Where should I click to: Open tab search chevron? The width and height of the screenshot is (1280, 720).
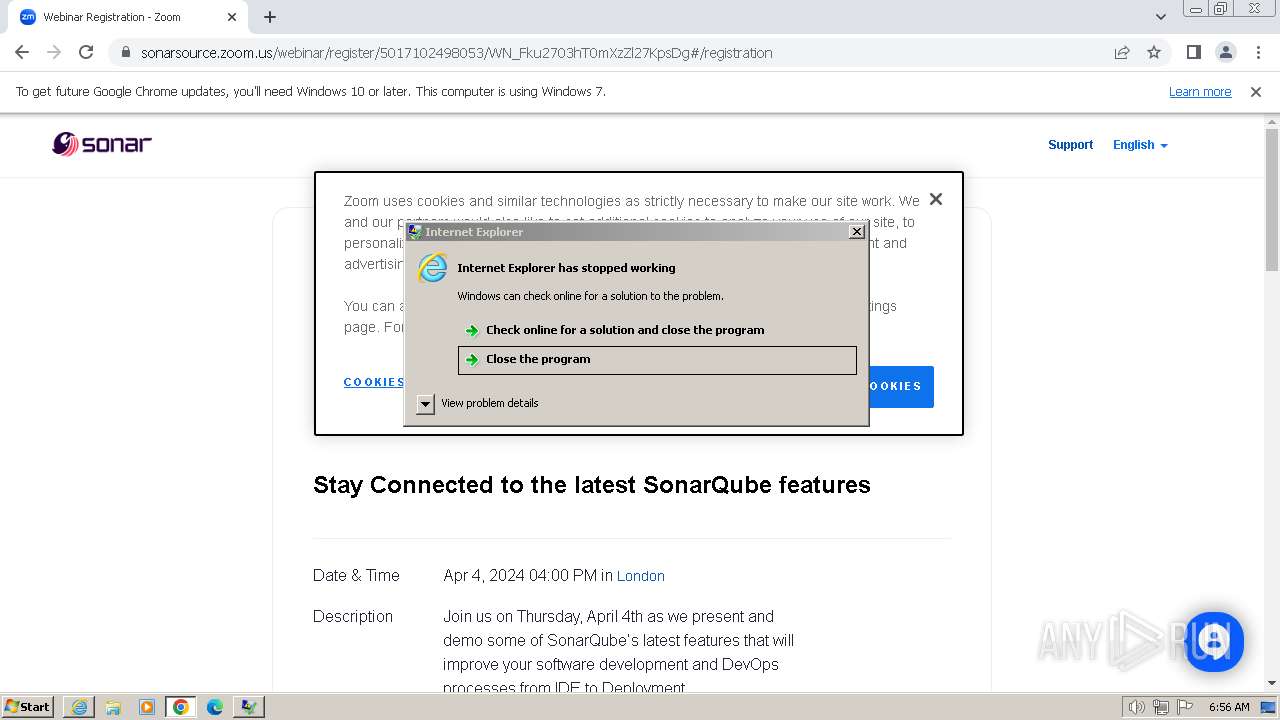click(x=1160, y=17)
